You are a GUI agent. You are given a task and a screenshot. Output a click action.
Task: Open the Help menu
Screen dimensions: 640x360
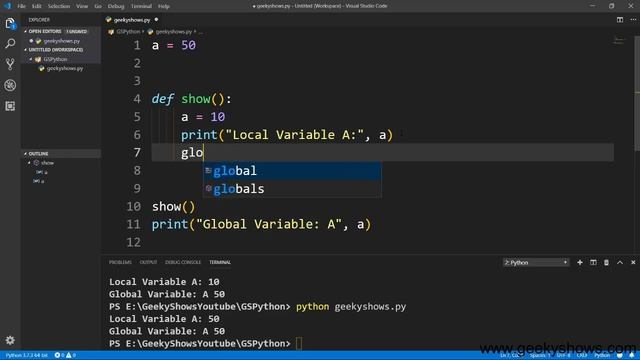(164, 6)
